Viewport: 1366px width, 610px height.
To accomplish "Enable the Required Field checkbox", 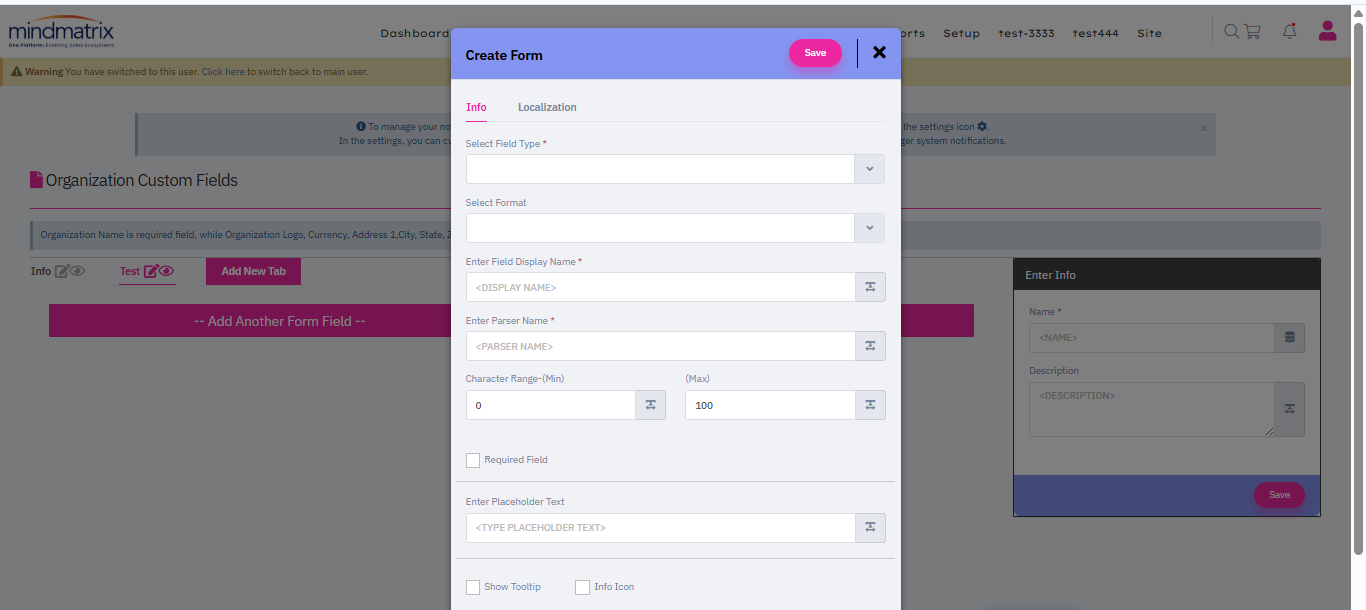I will pyautogui.click(x=473, y=460).
